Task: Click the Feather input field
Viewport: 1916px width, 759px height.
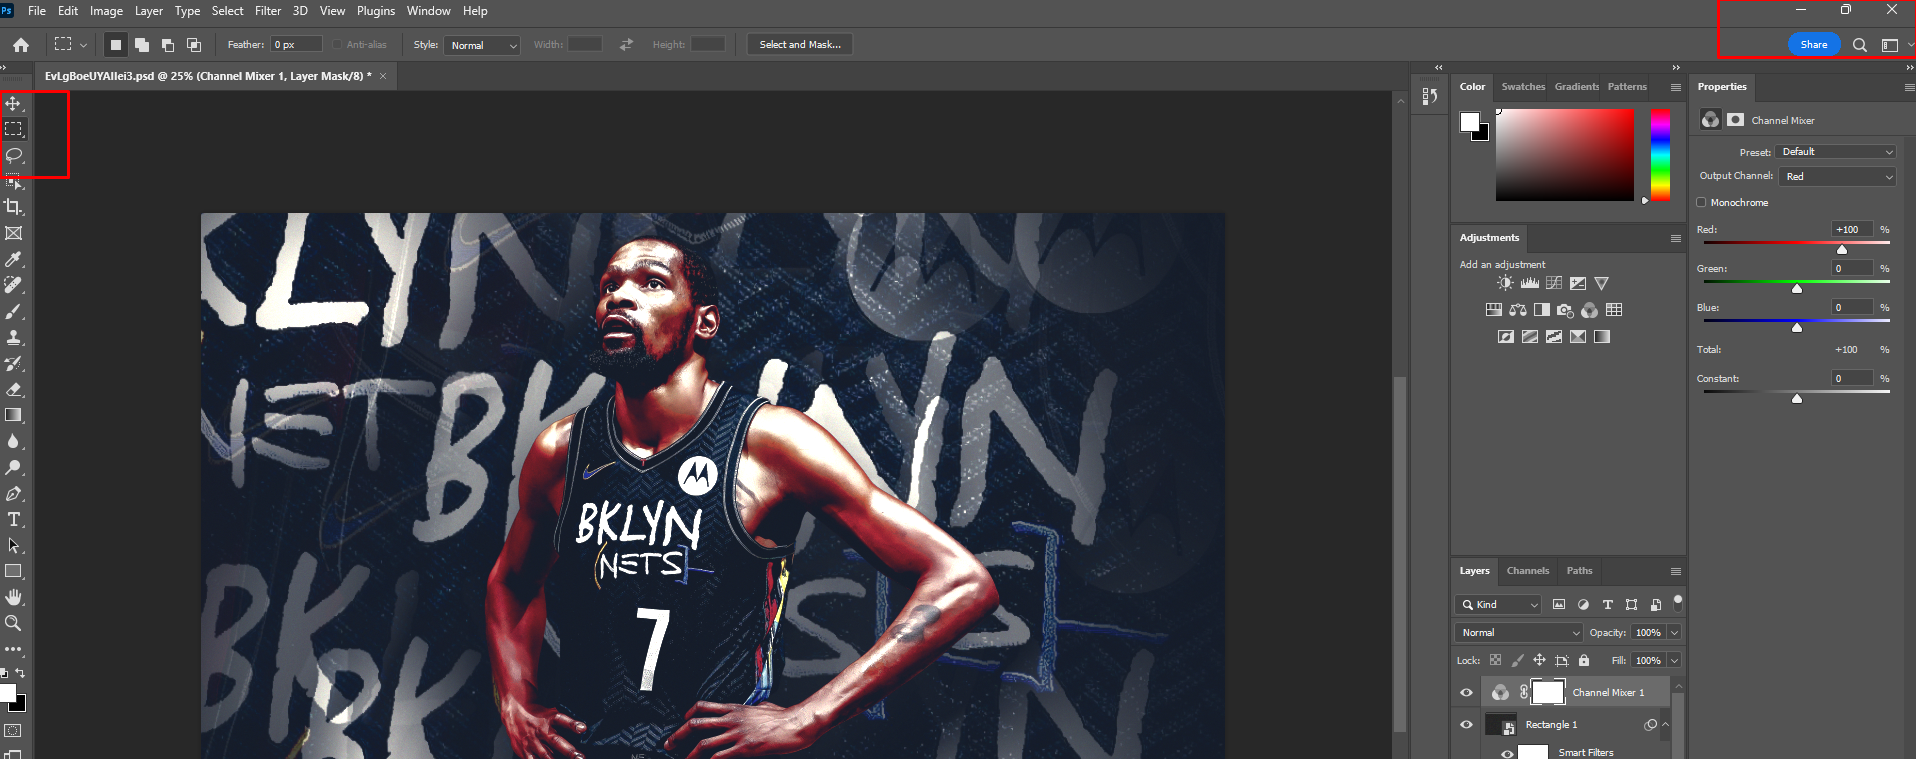Action: click(x=296, y=45)
